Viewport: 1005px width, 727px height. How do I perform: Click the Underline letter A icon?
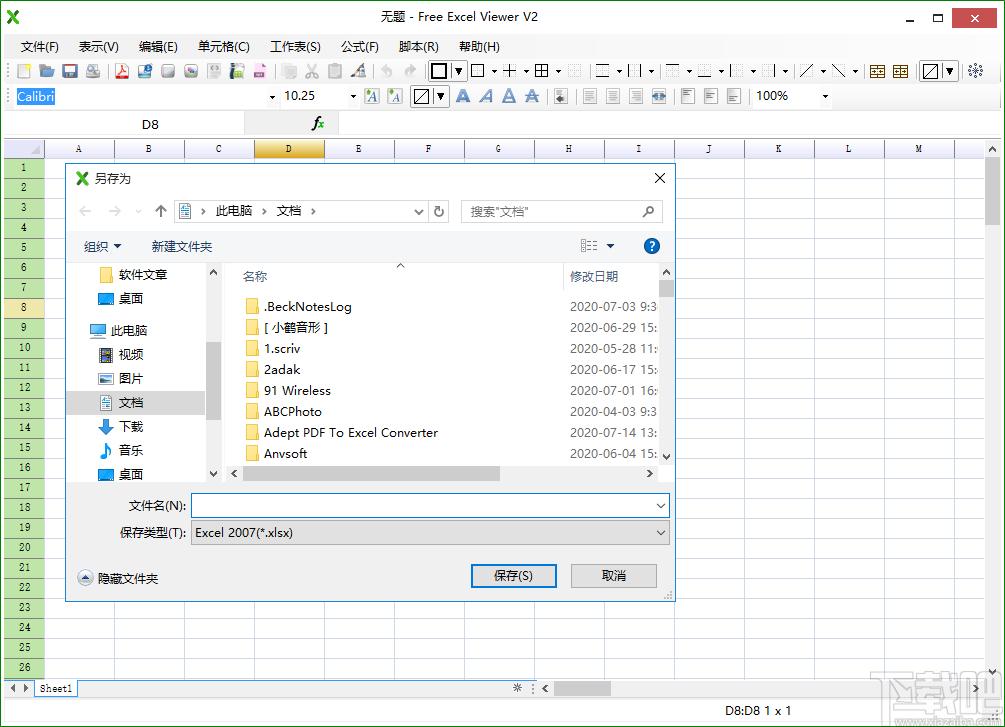pos(509,96)
